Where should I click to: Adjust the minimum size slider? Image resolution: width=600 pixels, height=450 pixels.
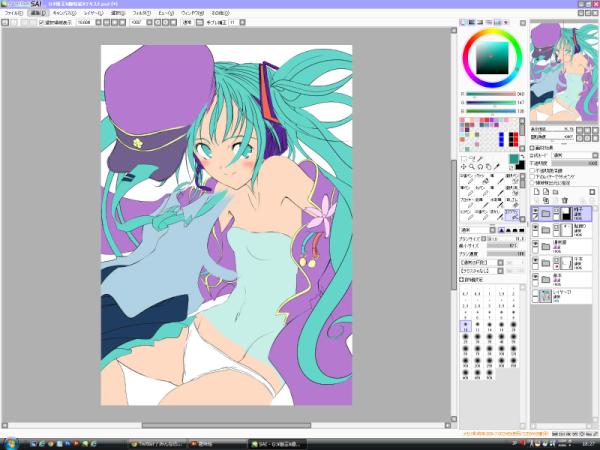coord(506,246)
